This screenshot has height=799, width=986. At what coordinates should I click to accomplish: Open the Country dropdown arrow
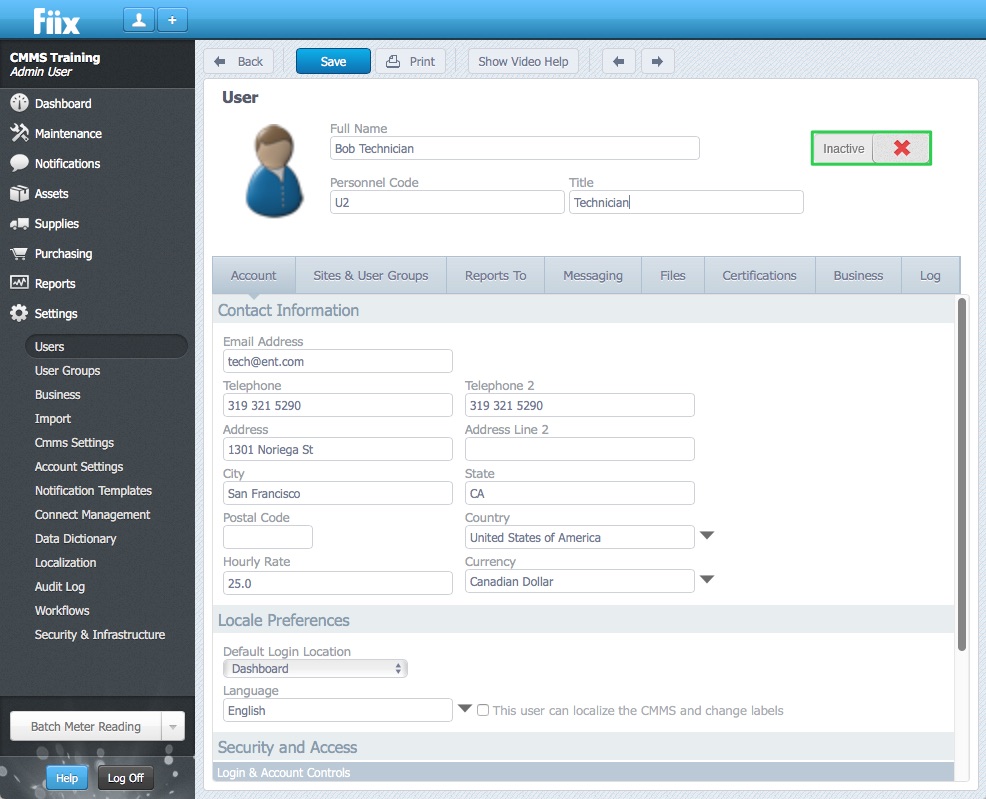pos(707,536)
